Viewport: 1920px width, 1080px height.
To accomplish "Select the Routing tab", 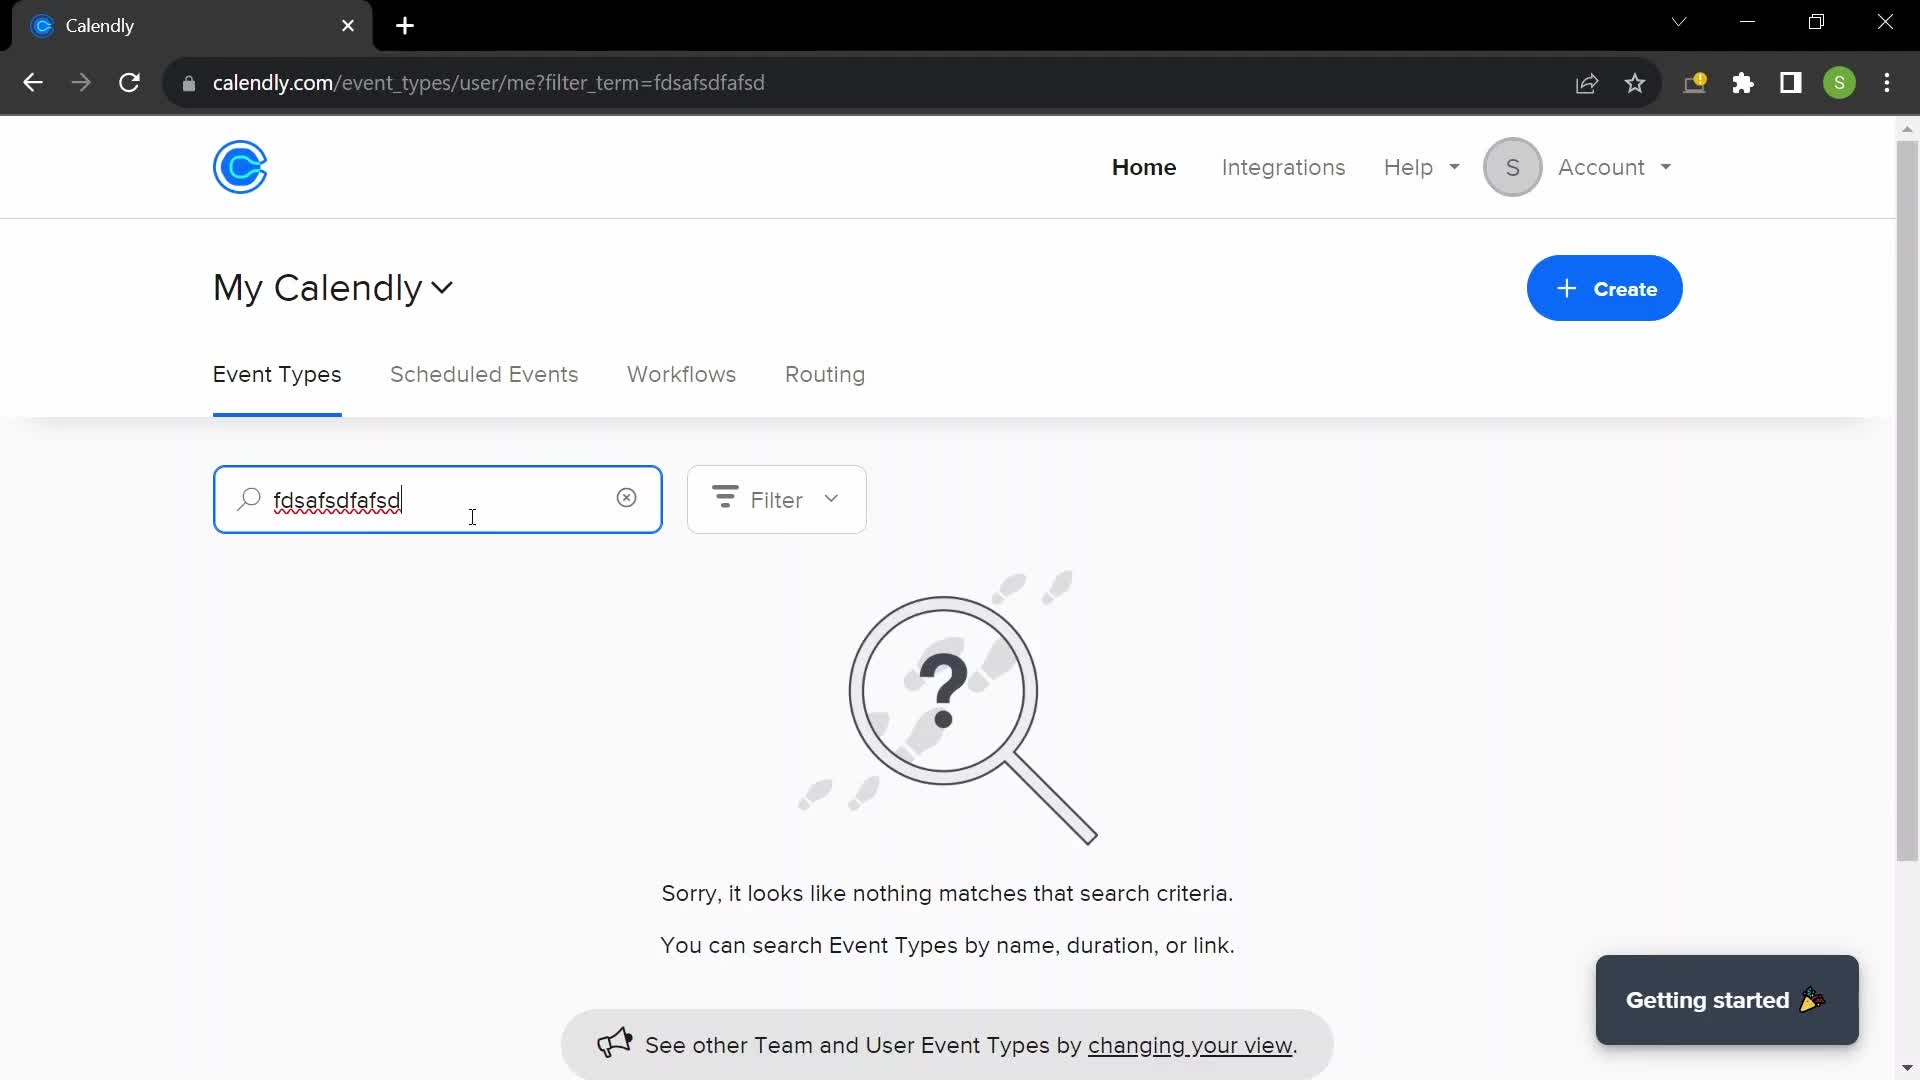I will 825,375.
